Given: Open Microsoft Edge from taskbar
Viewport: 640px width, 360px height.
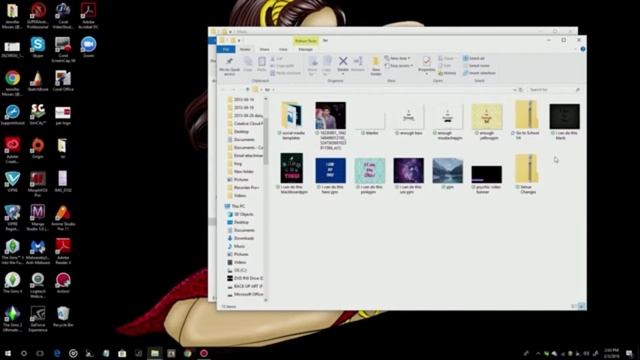Looking at the screenshot, I should pos(57,353).
